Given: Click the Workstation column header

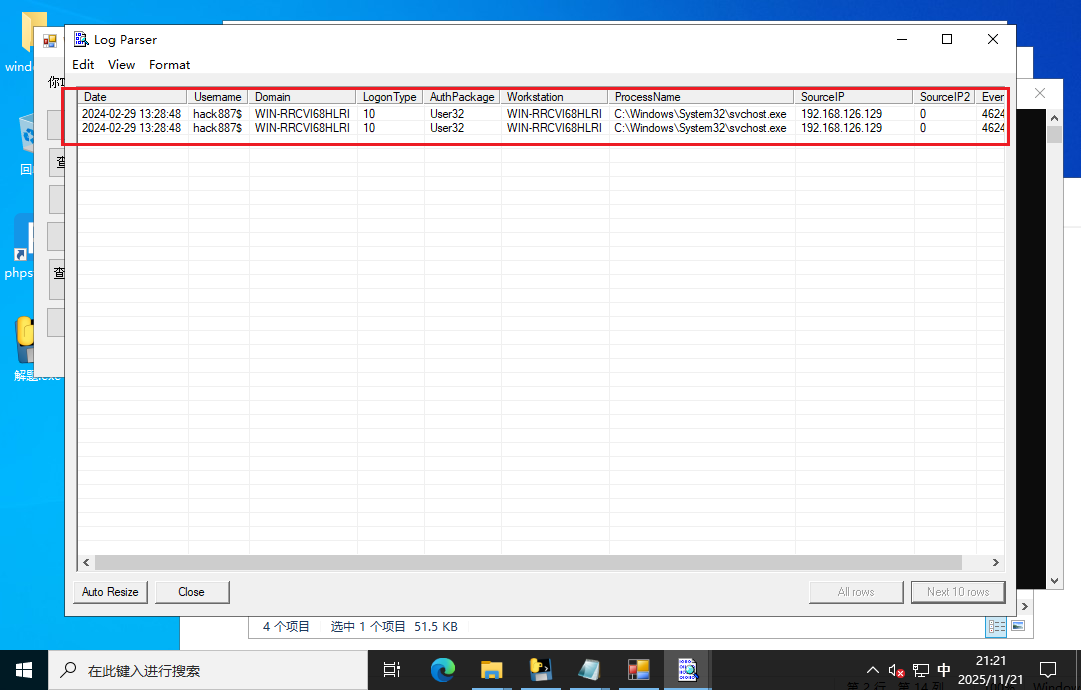Looking at the screenshot, I should (x=554, y=97).
